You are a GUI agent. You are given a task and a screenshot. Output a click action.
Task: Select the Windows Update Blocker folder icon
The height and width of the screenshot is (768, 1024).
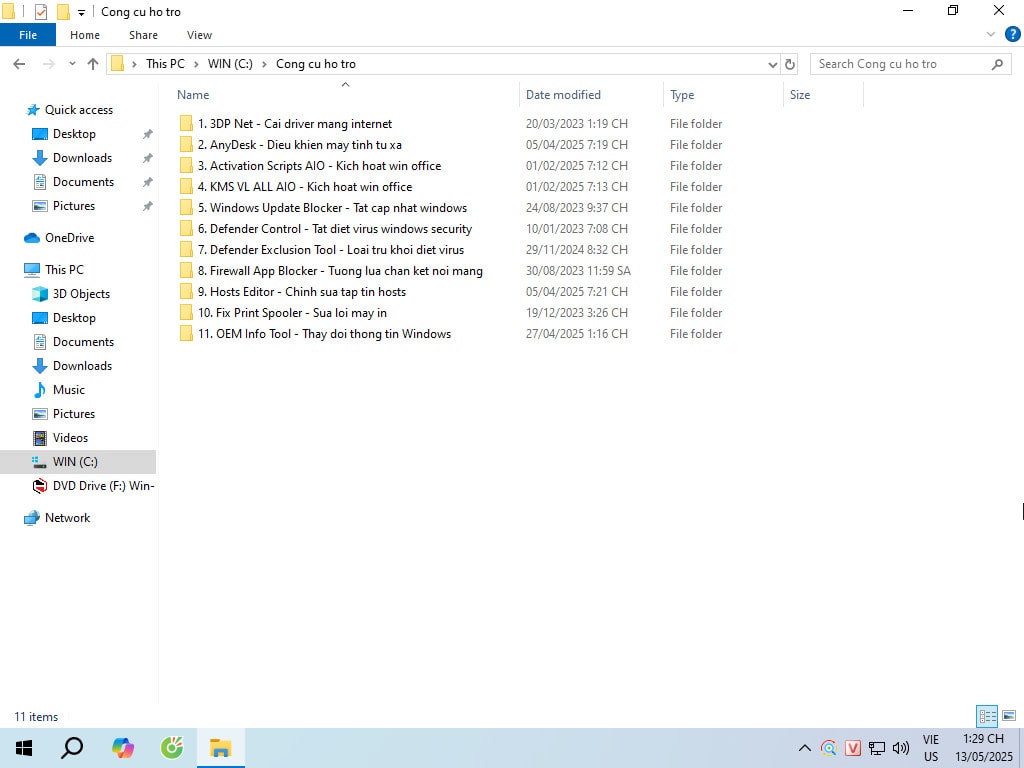(186, 208)
